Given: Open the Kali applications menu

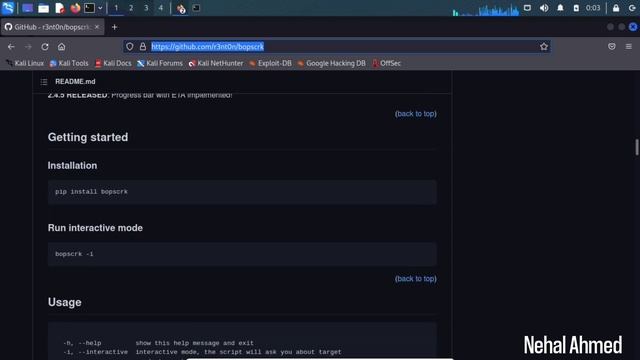Looking at the screenshot, I should (x=8, y=8).
